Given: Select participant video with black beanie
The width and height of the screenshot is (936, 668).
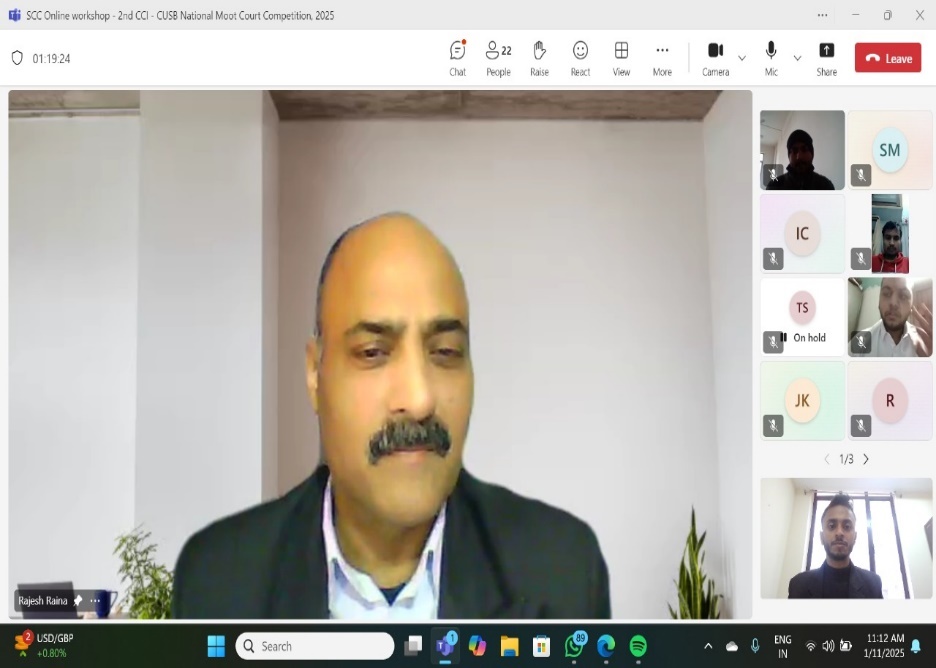Looking at the screenshot, I should [x=802, y=150].
